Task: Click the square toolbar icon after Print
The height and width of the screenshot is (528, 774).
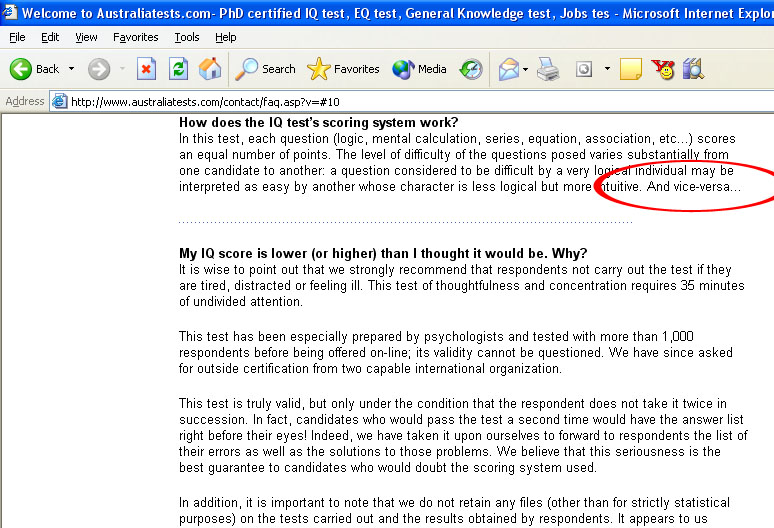Action: (x=584, y=69)
